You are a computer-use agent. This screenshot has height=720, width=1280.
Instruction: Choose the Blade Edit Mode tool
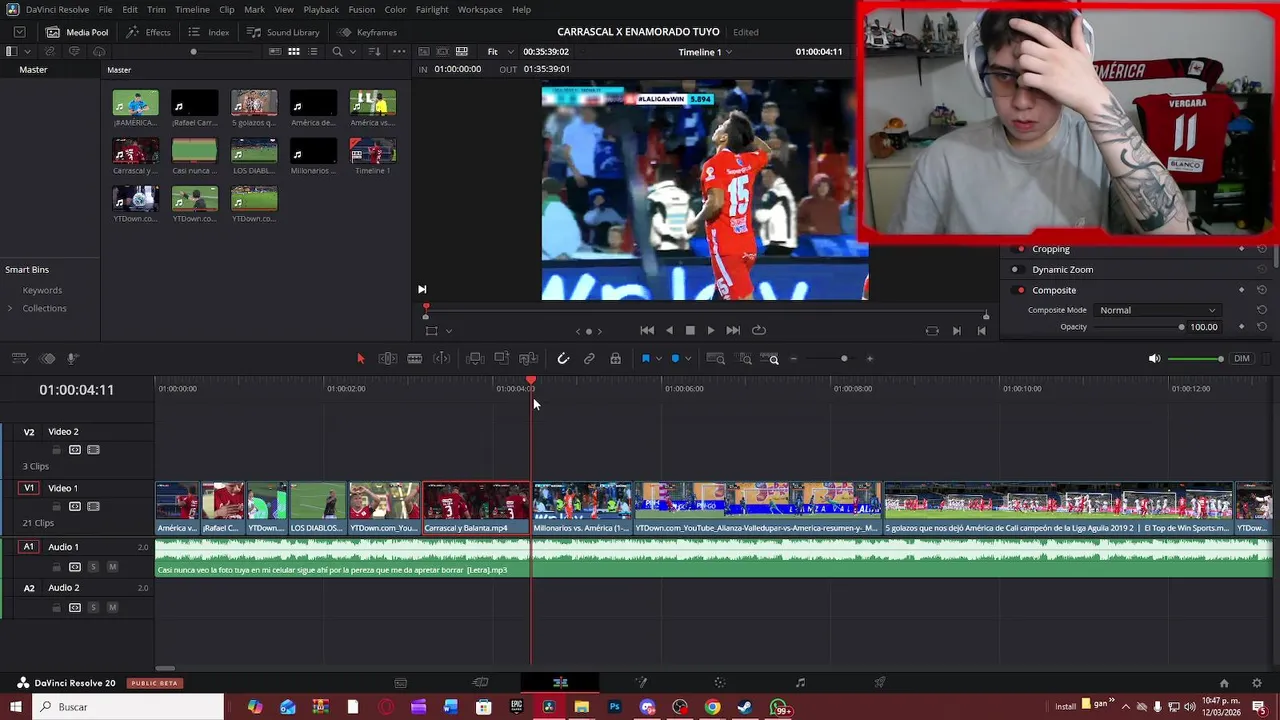point(414,359)
